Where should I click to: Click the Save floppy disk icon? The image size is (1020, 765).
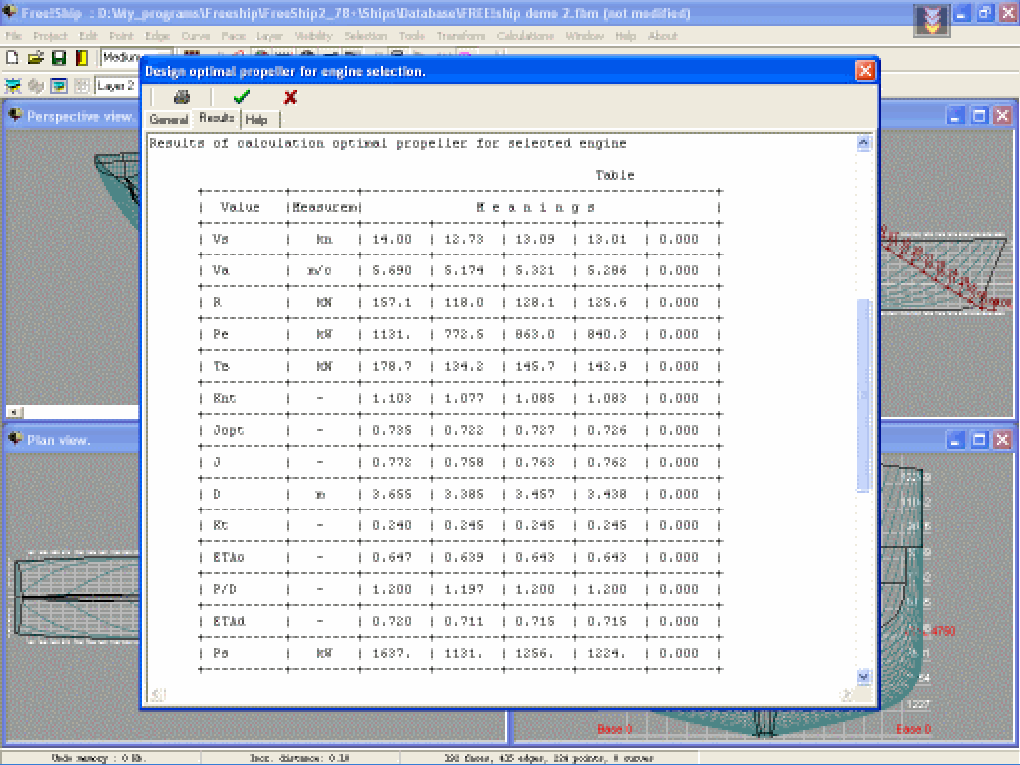click(59, 58)
